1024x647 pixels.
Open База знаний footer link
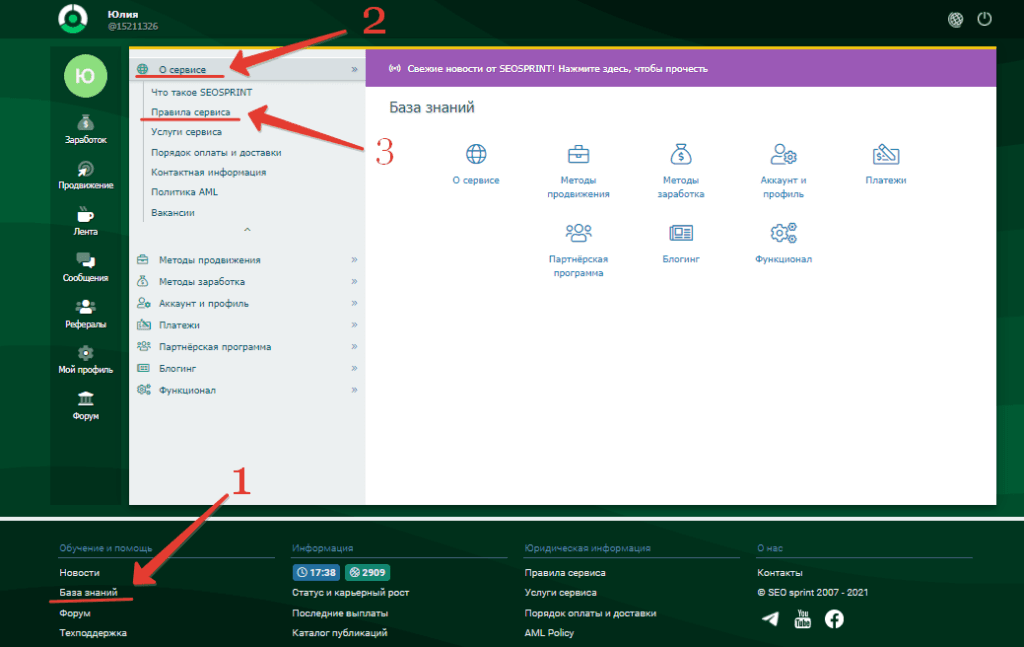pos(88,593)
